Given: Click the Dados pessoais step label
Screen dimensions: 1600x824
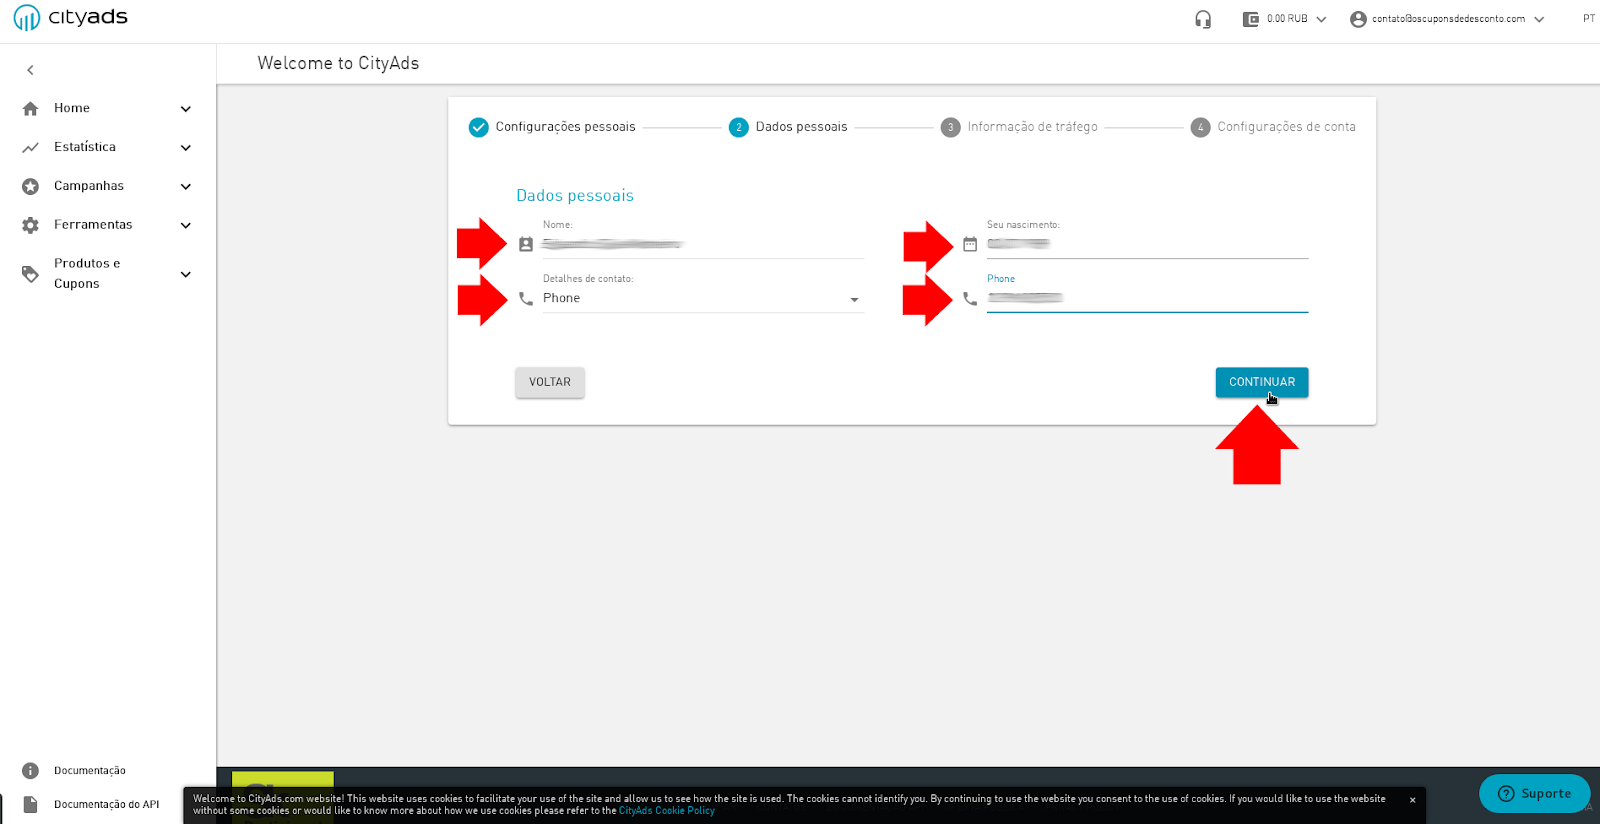Looking at the screenshot, I should (x=801, y=127).
